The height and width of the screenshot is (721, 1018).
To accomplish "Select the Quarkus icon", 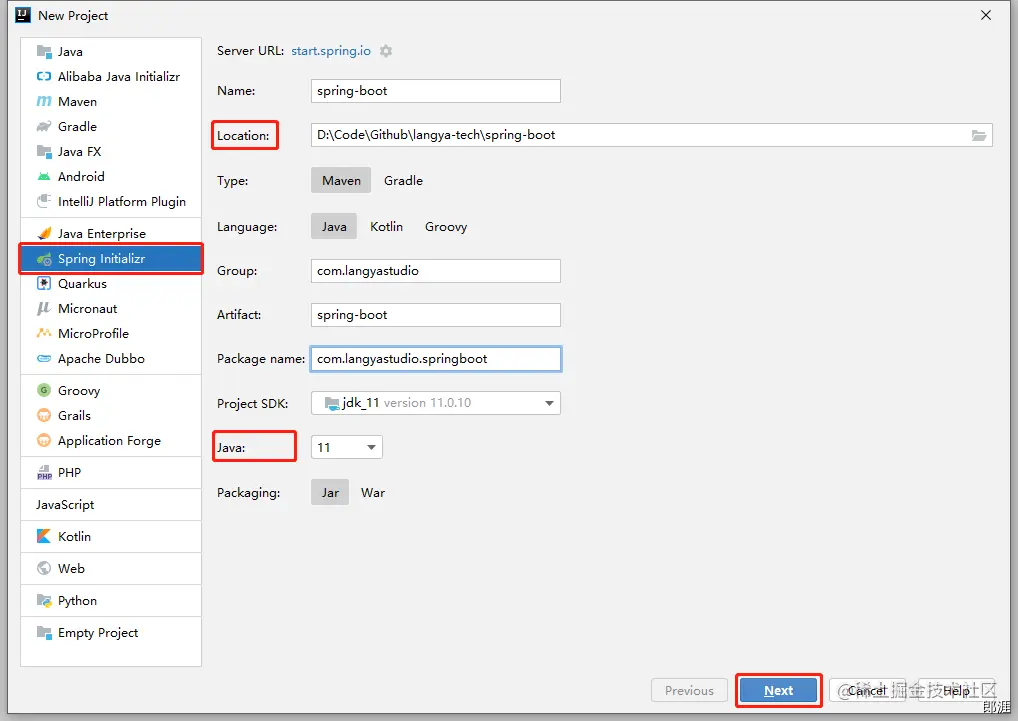I will (43, 284).
